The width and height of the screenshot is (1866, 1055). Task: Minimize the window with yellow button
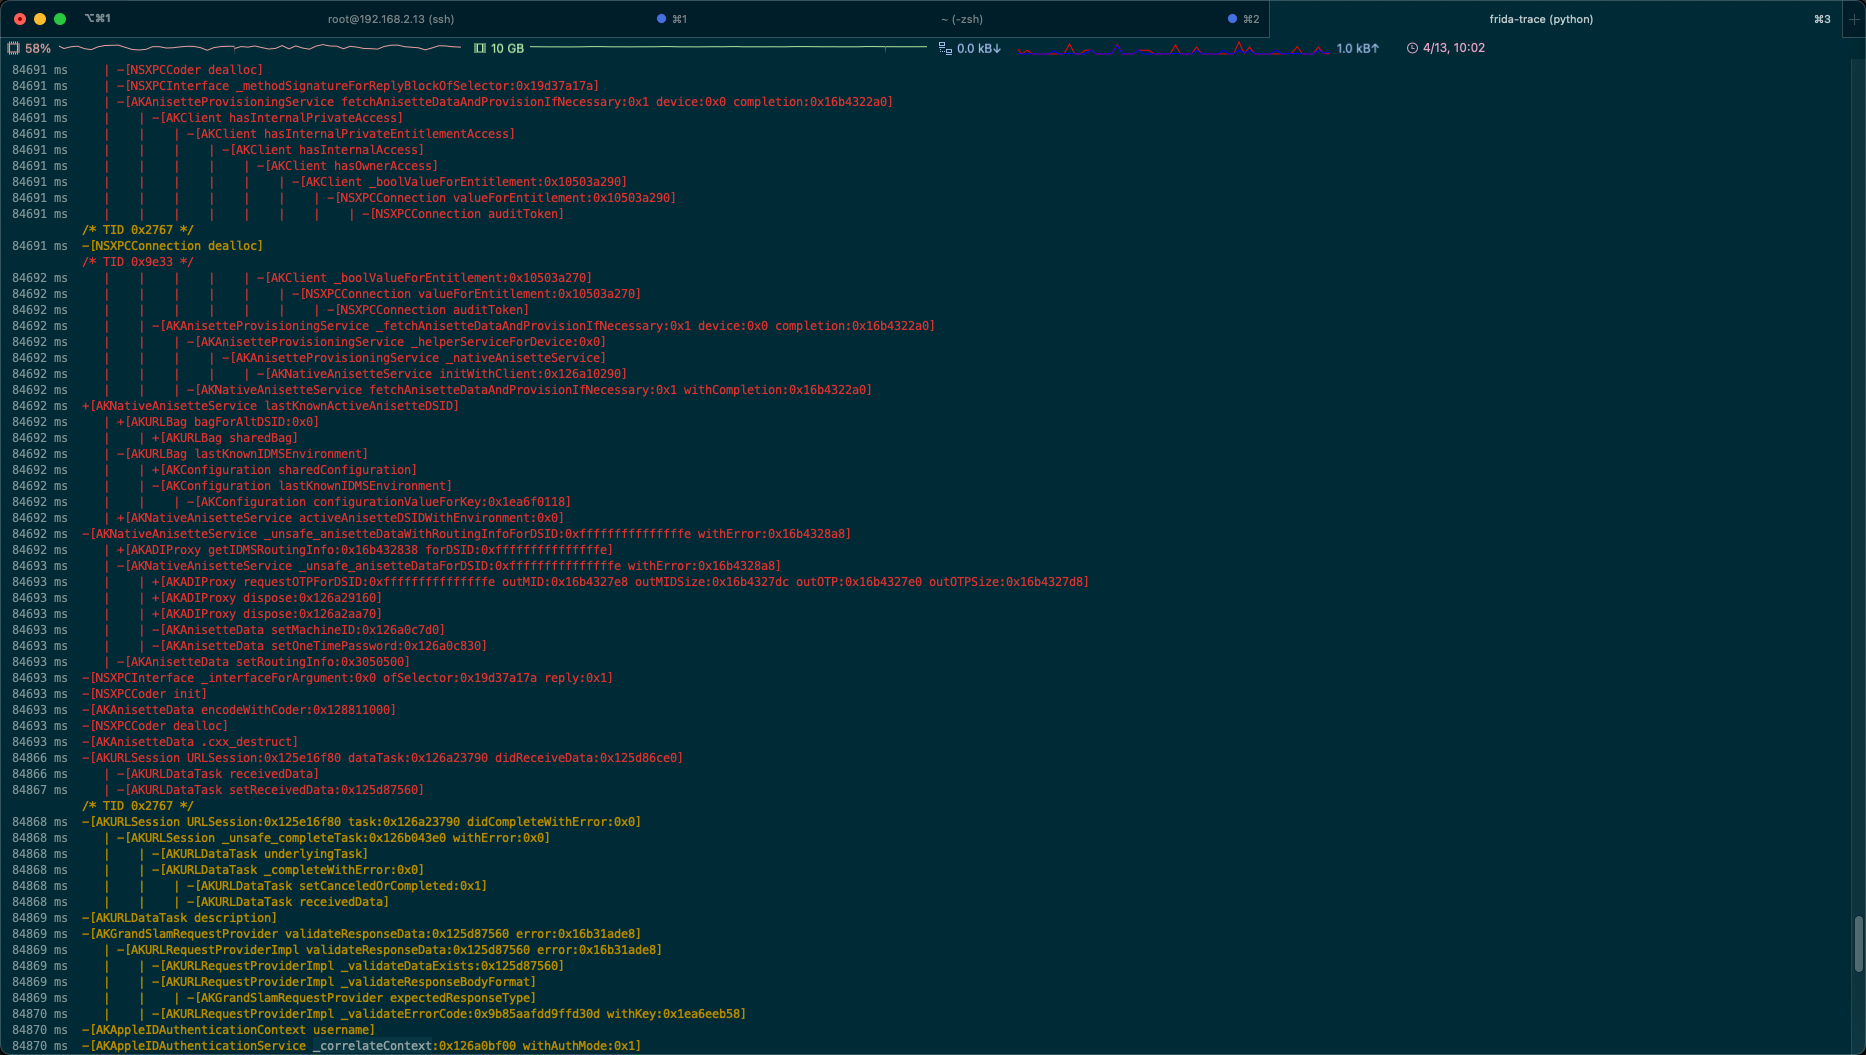(x=40, y=19)
